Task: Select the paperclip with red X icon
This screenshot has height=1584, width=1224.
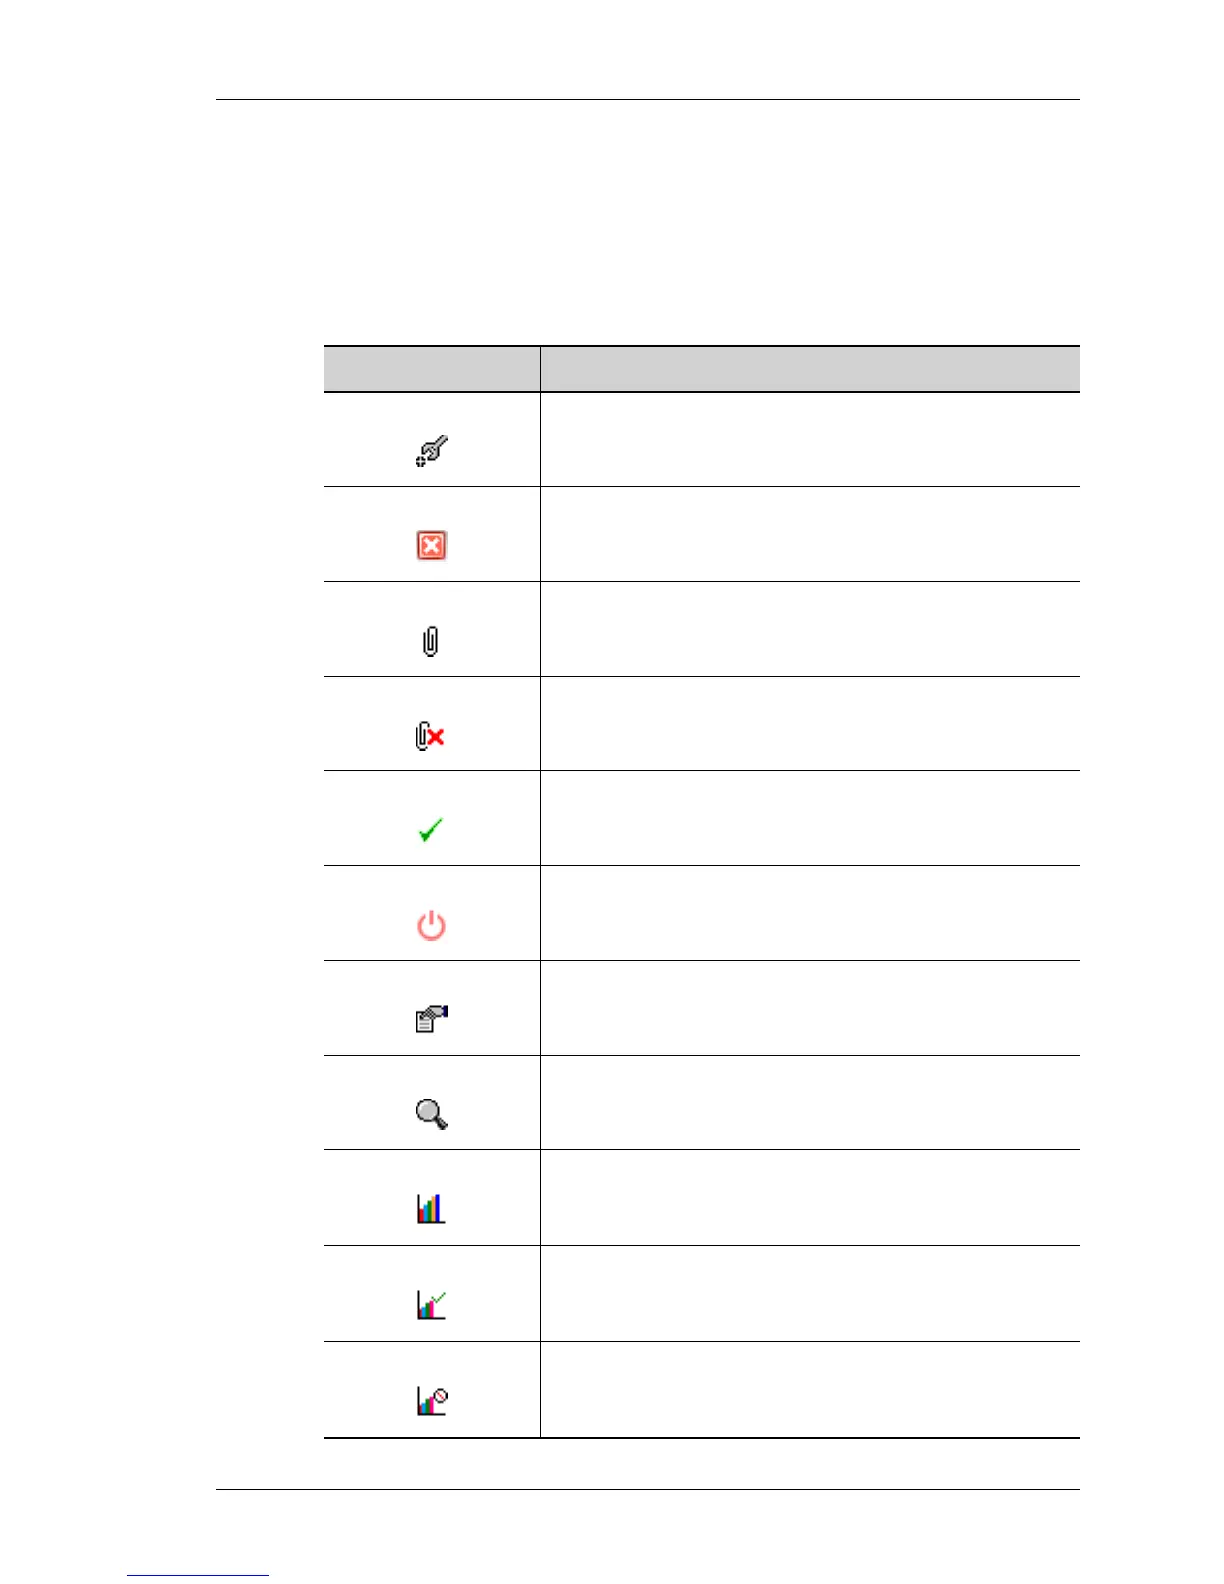Action: (430, 736)
